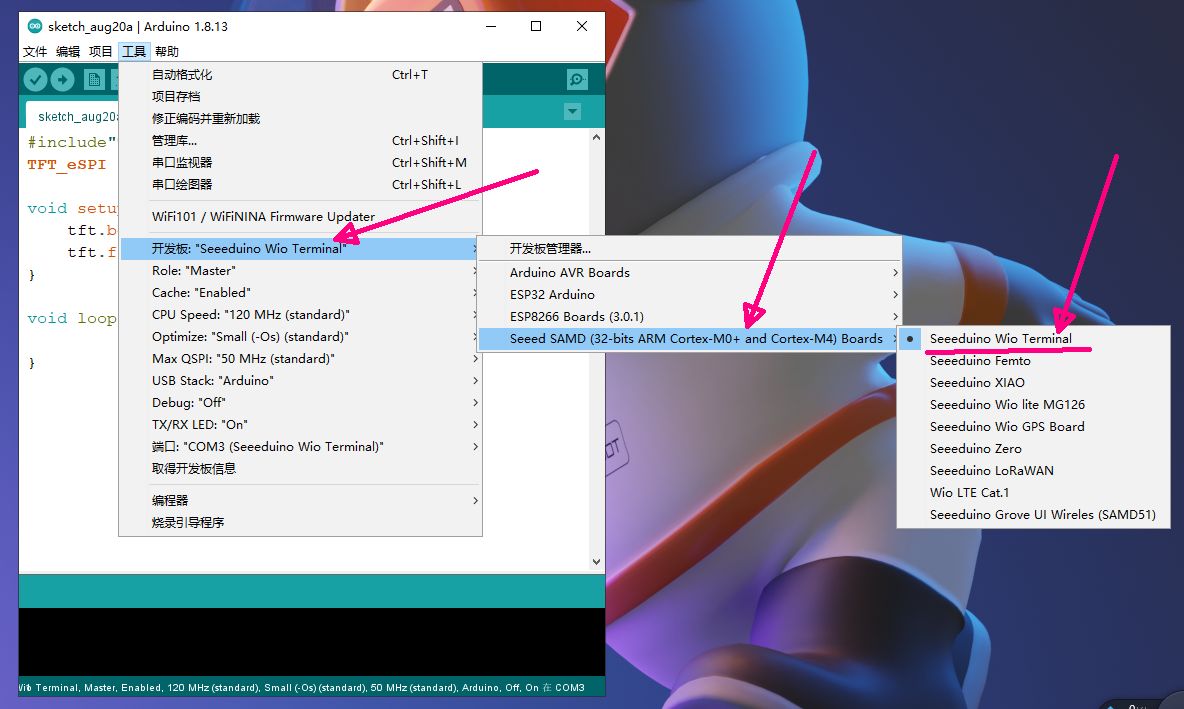1184x709 pixels.
Task: Select 修正编码并重新加载 entry
Action: tap(301, 119)
